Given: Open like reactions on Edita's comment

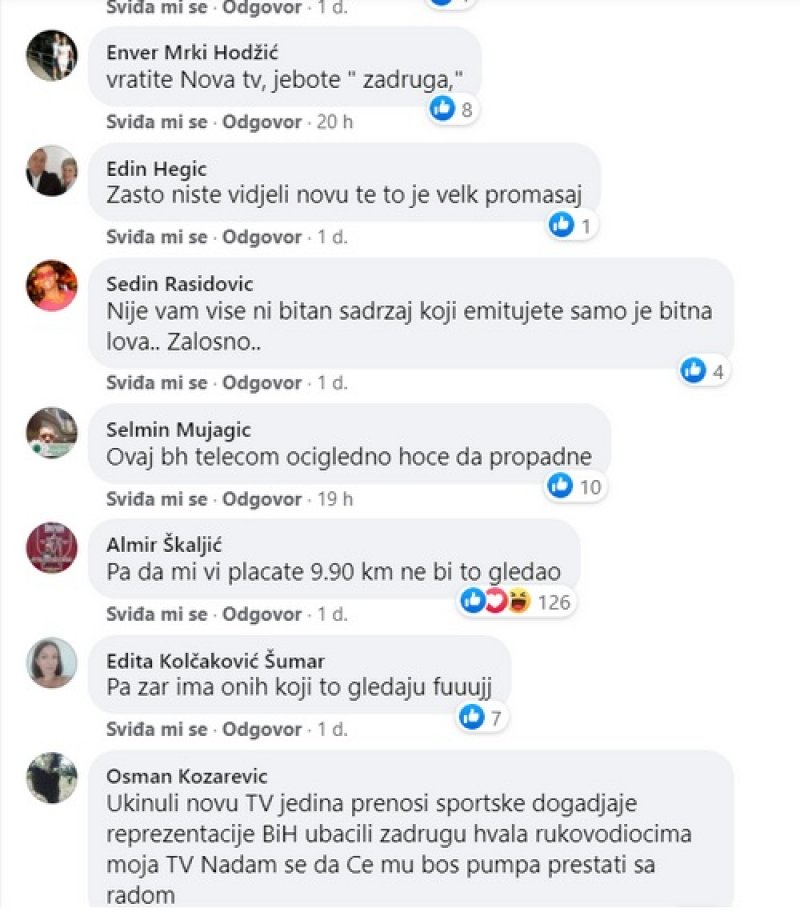Looking at the screenshot, I should click(482, 717).
